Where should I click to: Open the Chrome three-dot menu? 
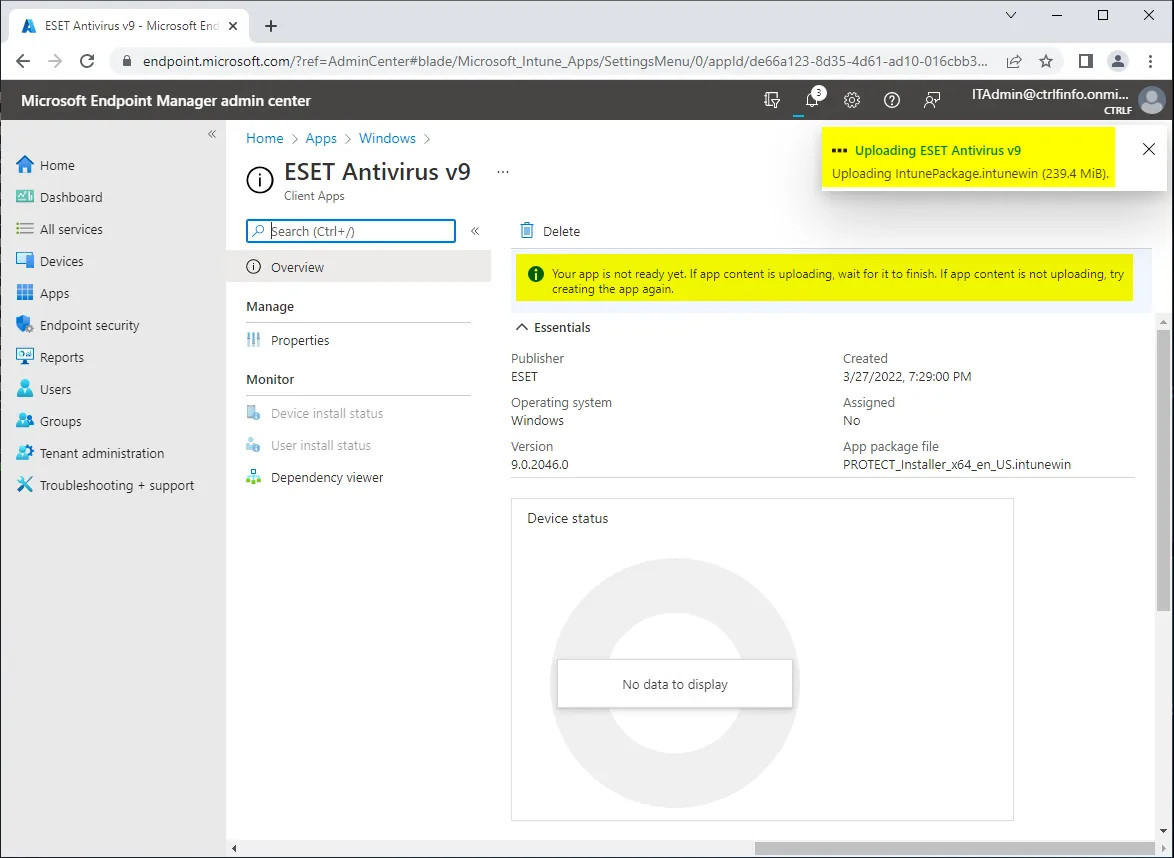1151,61
